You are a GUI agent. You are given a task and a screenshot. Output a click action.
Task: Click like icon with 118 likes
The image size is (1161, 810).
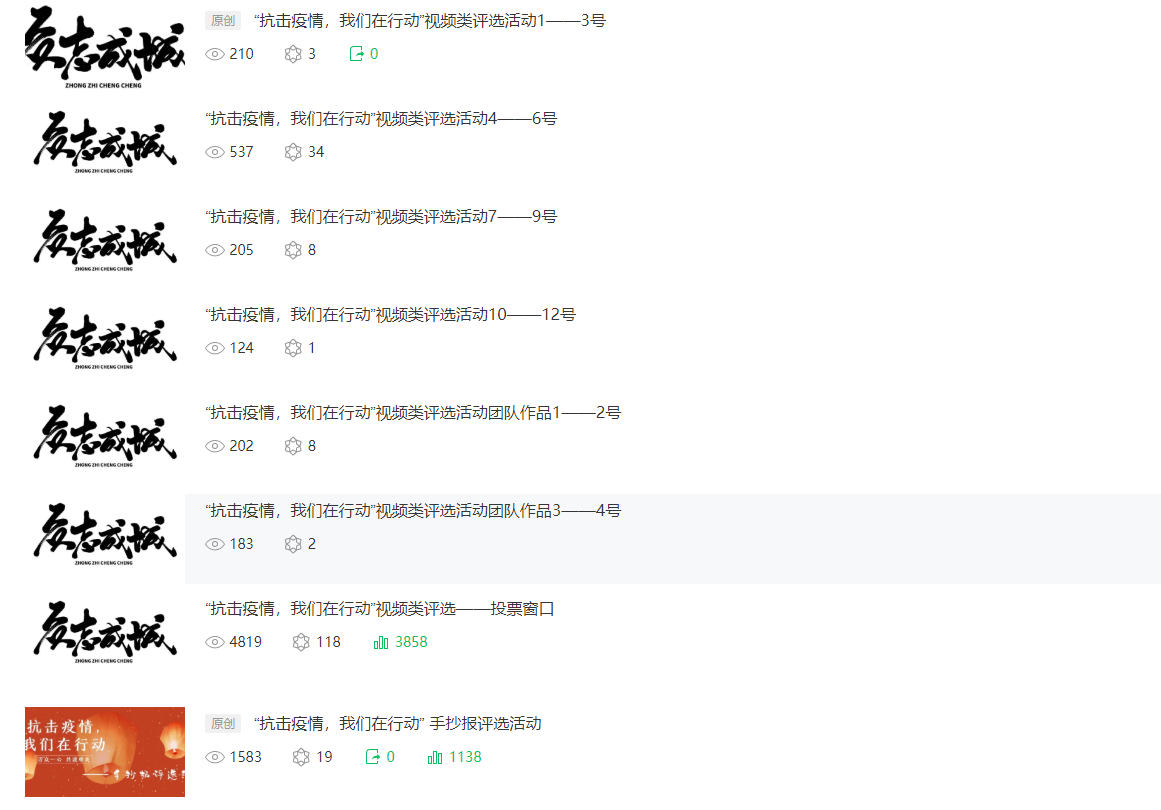tap(301, 642)
